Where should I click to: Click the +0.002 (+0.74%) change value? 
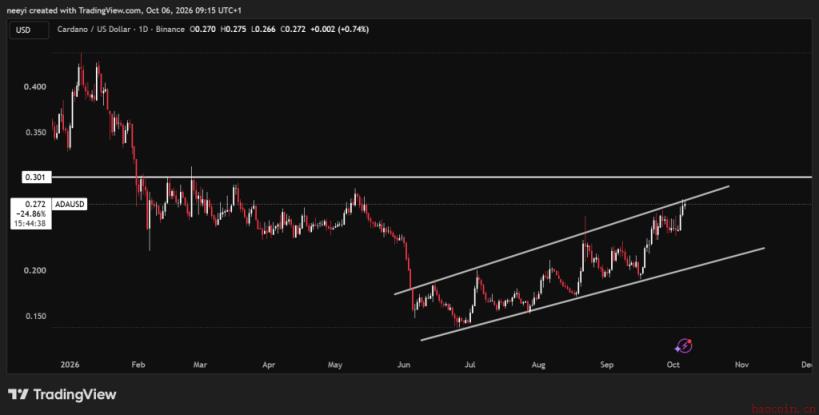(340, 30)
